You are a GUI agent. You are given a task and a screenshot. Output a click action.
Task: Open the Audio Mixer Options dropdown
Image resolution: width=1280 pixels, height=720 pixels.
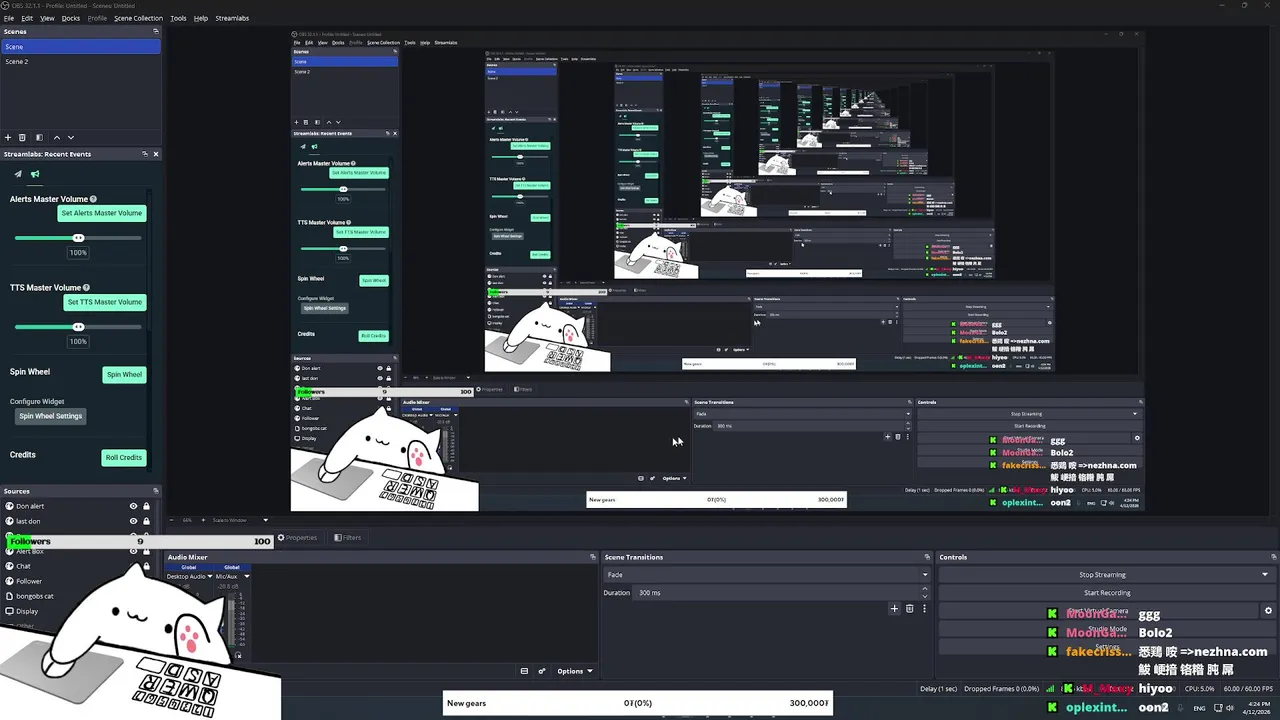pos(575,671)
